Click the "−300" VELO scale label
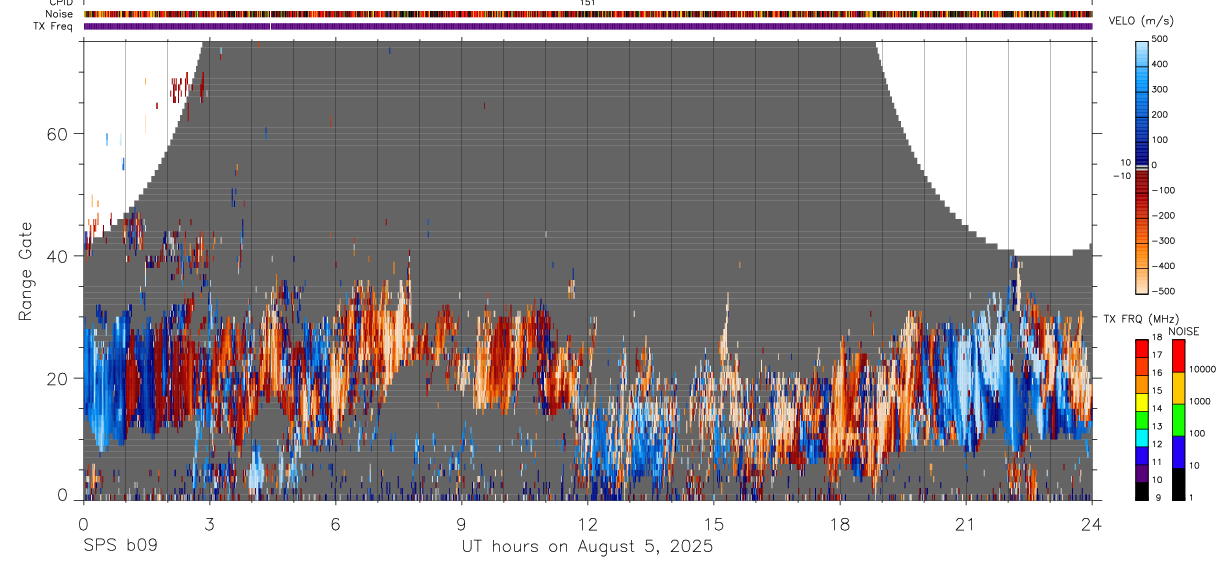Viewport: 1228px width, 567px height. pyautogui.click(x=1164, y=241)
